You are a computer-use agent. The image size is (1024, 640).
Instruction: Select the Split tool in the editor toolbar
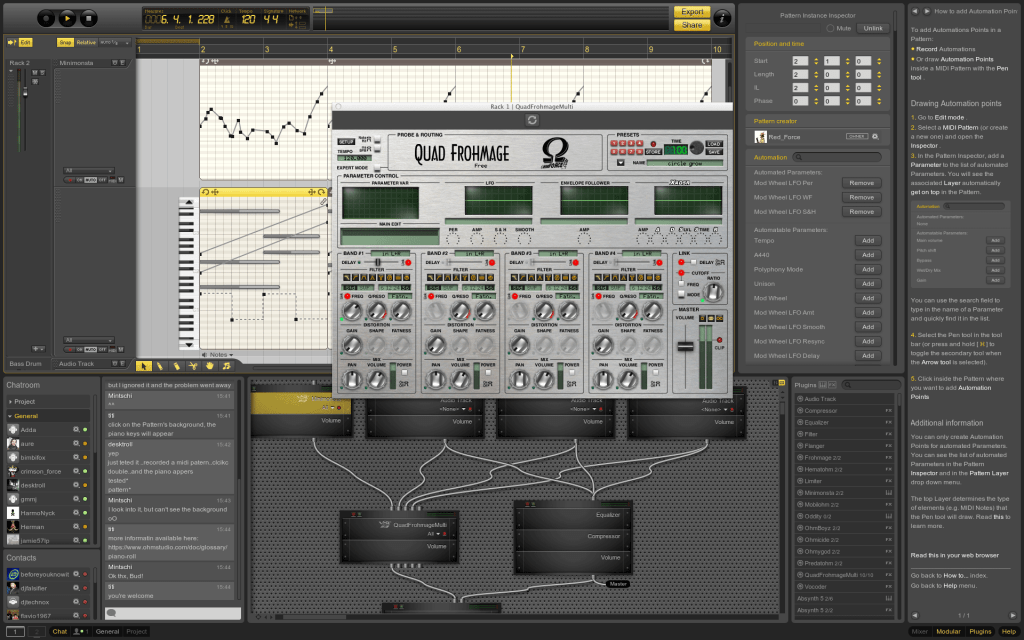coord(193,366)
